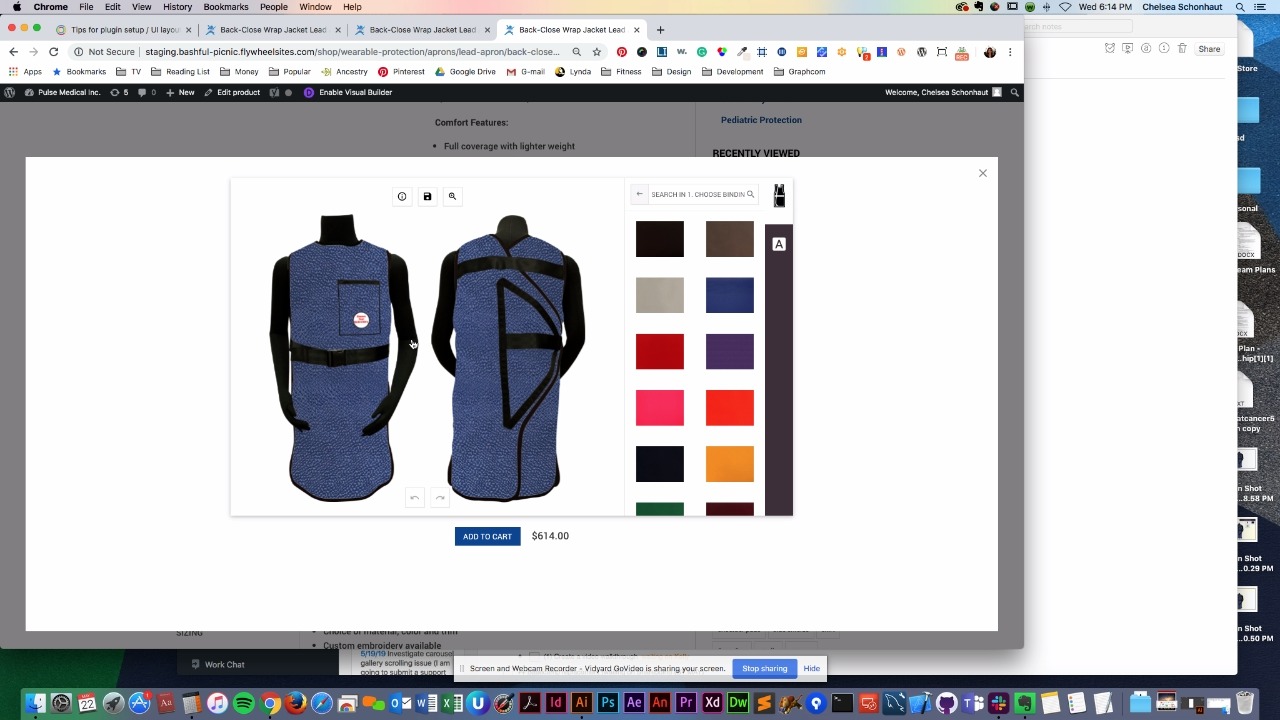This screenshot has height=720, width=1280.
Task: Click the zoom magnifier icon above the apron
Action: (452, 196)
